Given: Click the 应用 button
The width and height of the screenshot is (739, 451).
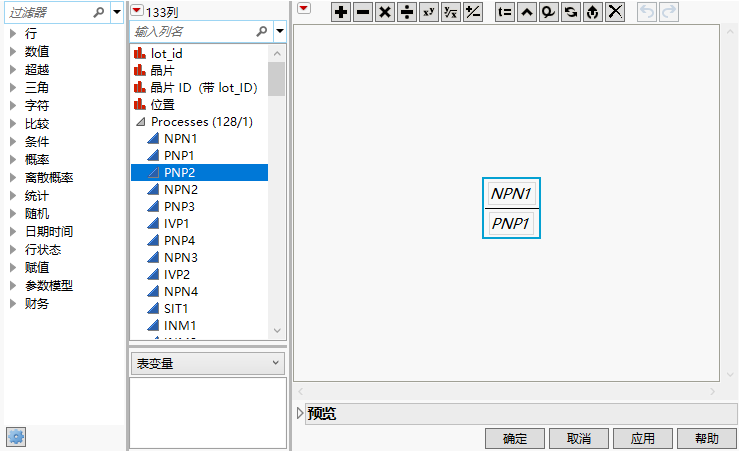Looking at the screenshot, I should click(x=643, y=439).
